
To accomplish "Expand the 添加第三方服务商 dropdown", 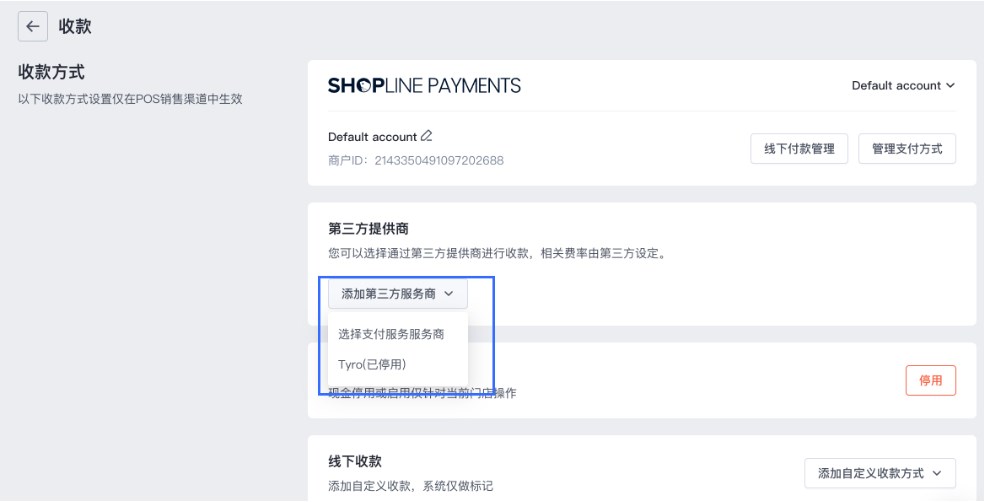I will [397, 293].
